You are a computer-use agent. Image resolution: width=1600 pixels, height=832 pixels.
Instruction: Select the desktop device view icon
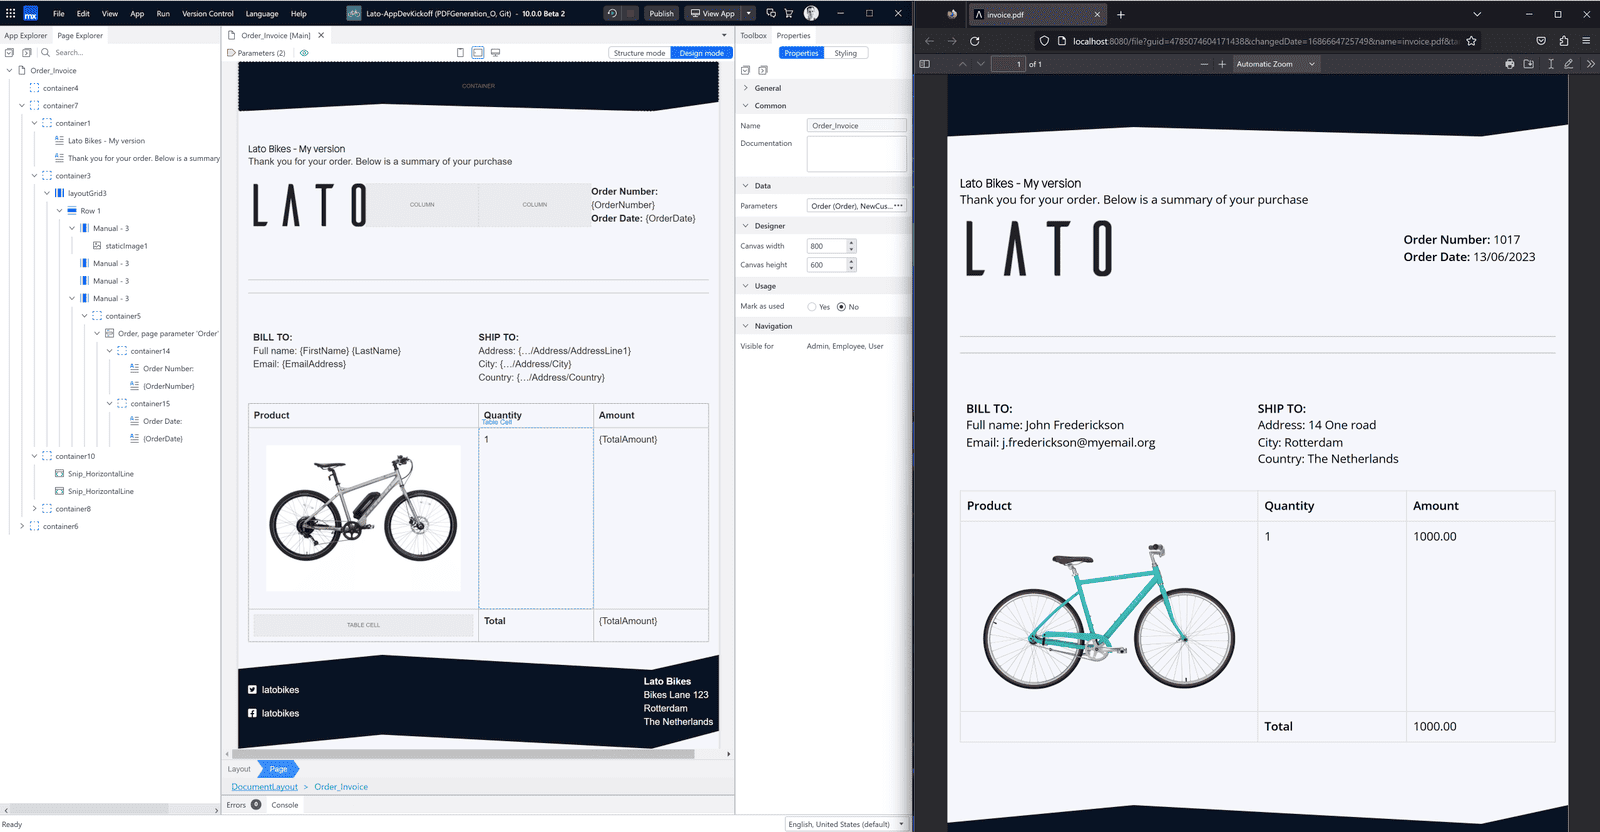(x=495, y=52)
